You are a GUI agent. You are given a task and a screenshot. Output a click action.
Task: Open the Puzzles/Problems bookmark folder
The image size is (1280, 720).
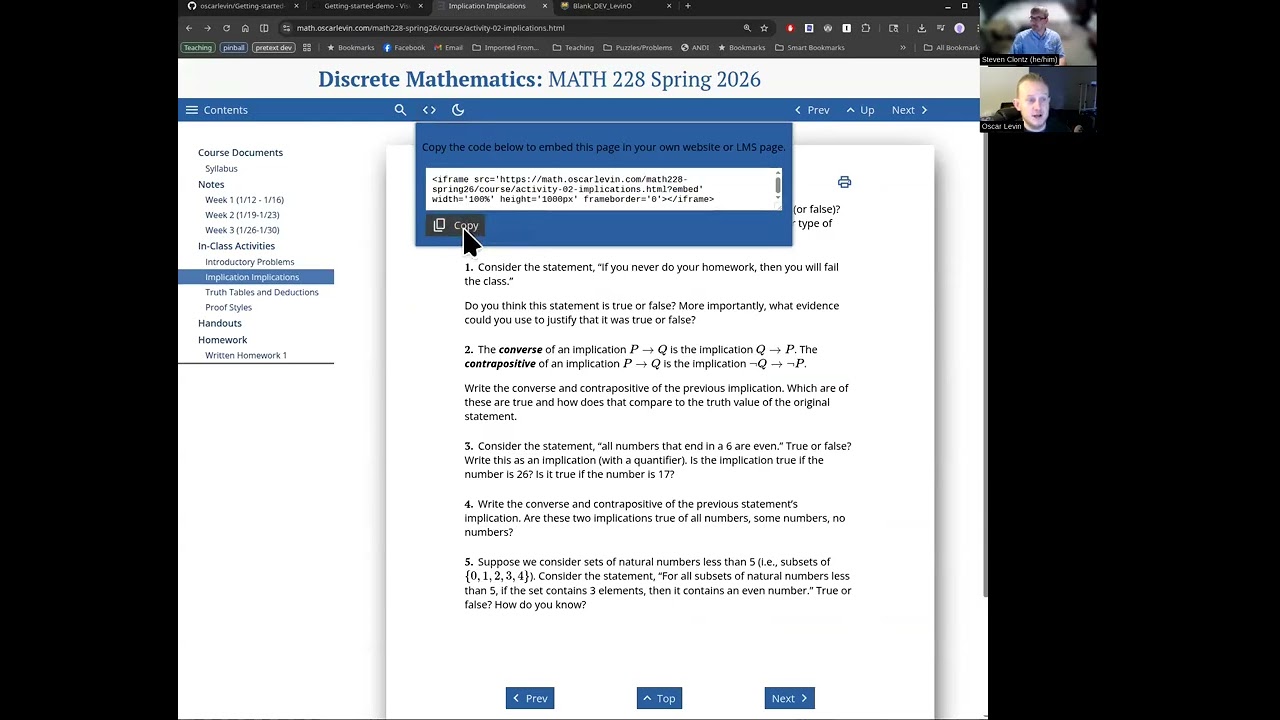point(637,47)
